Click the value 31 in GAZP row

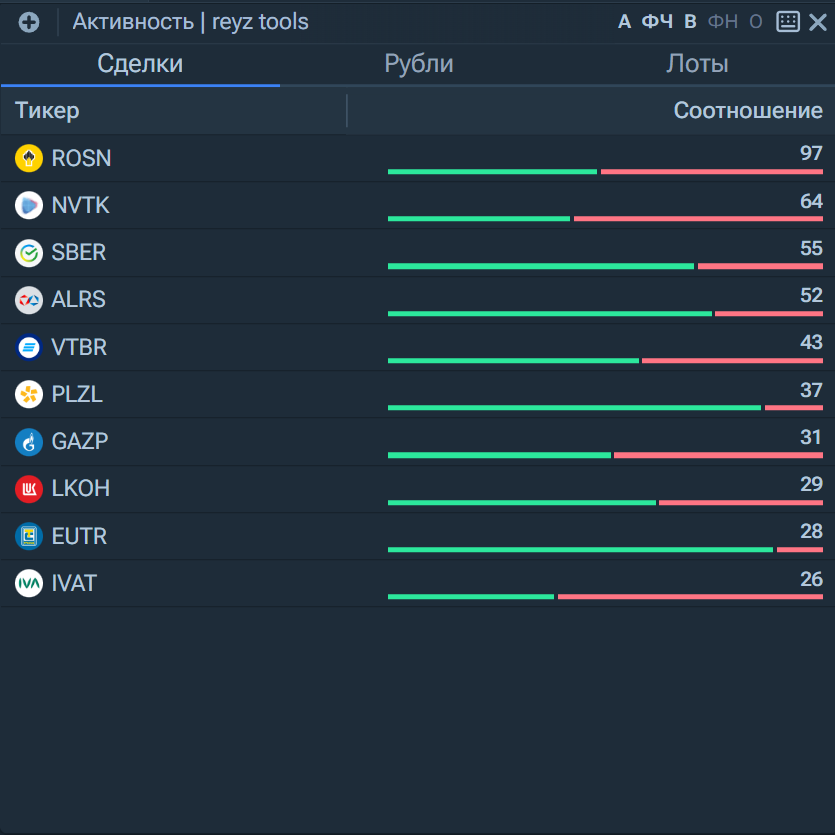click(x=811, y=437)
